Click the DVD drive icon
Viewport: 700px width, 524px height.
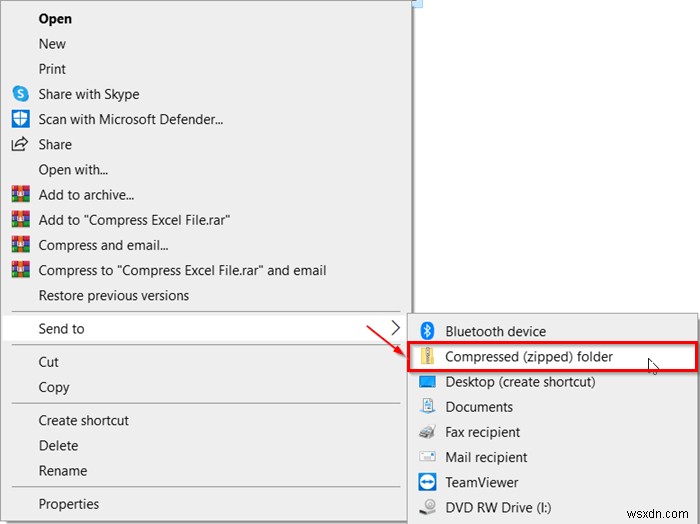(427, 507)
